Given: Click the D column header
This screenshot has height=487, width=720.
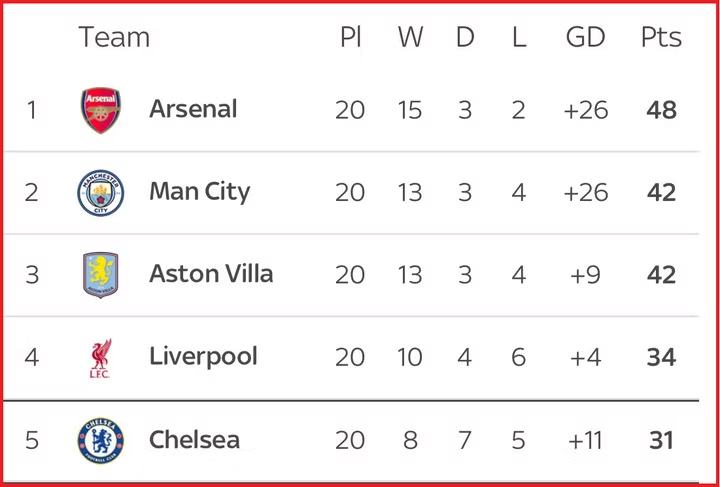Looking at the screenshot, I should point(465,38).
